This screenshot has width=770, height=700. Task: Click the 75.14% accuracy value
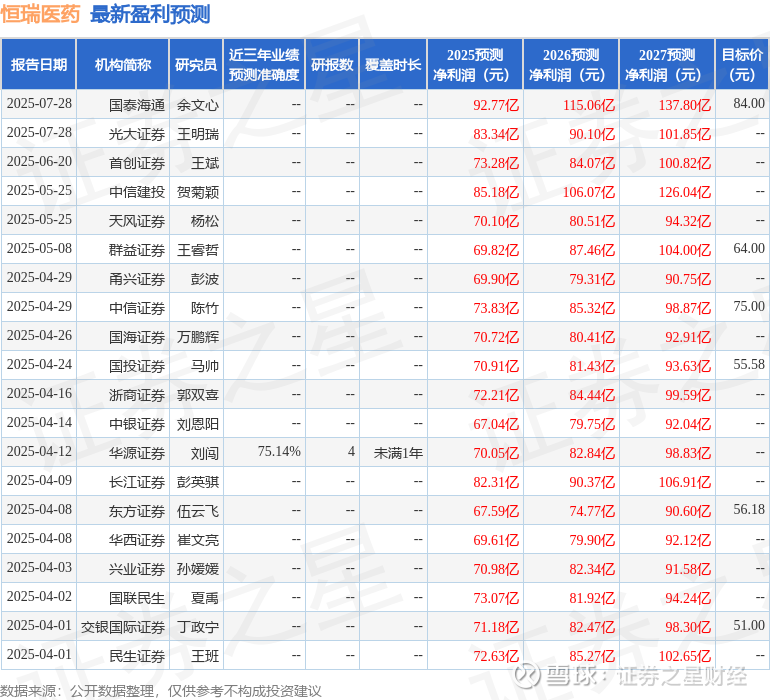pos(279,451)
